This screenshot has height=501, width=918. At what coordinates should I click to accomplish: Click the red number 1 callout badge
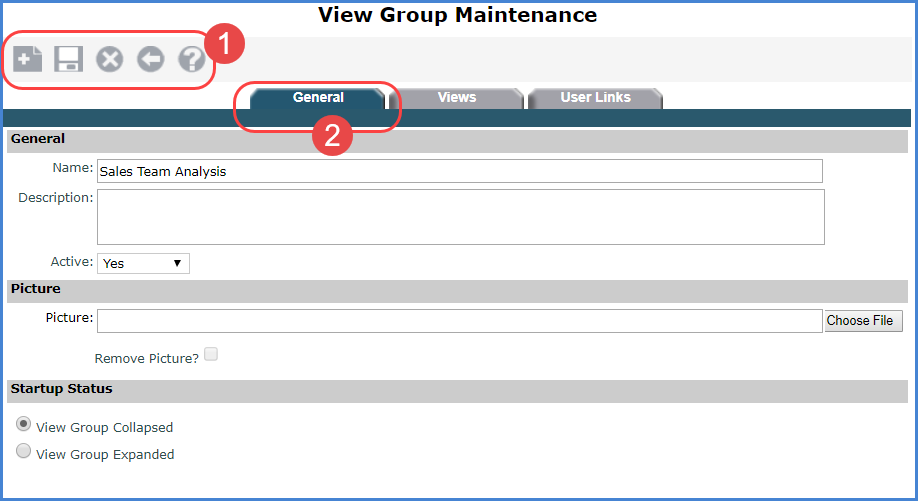coord(224,45)
